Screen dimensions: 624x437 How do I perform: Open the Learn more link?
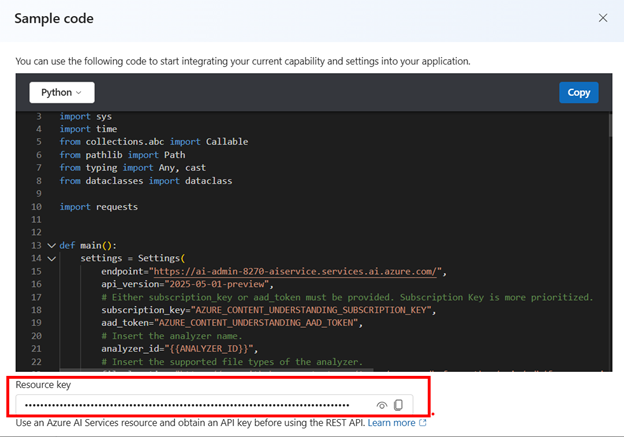[x=391, y=423]
